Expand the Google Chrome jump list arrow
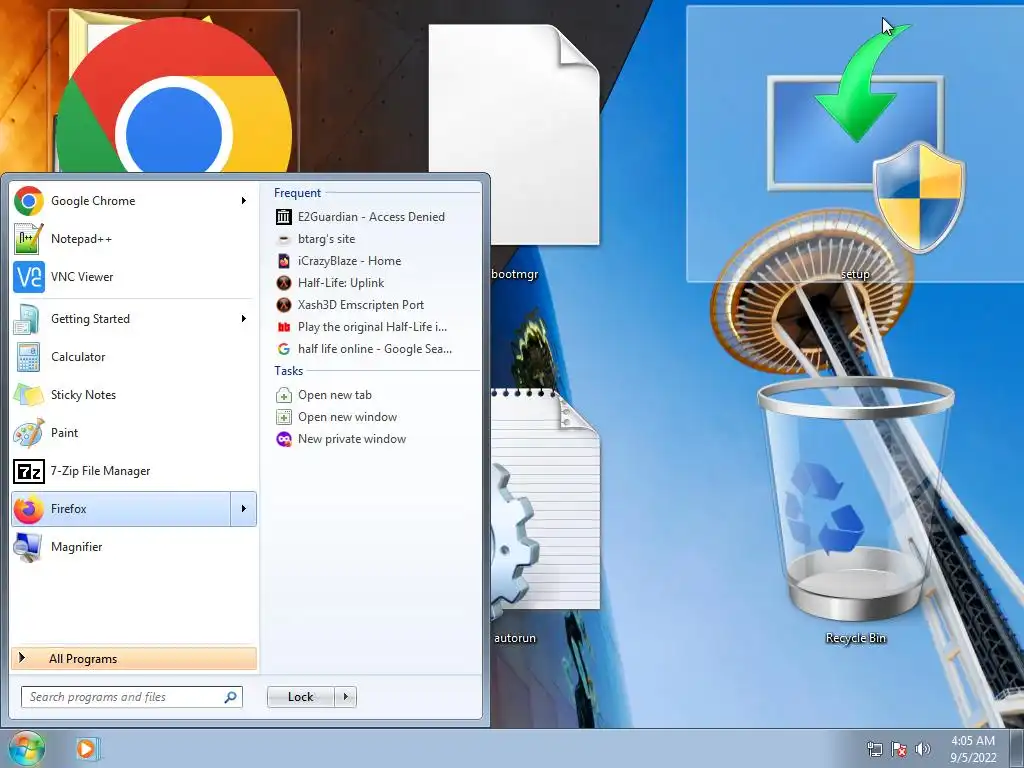 pyautogui.click(x=244, y=200)
